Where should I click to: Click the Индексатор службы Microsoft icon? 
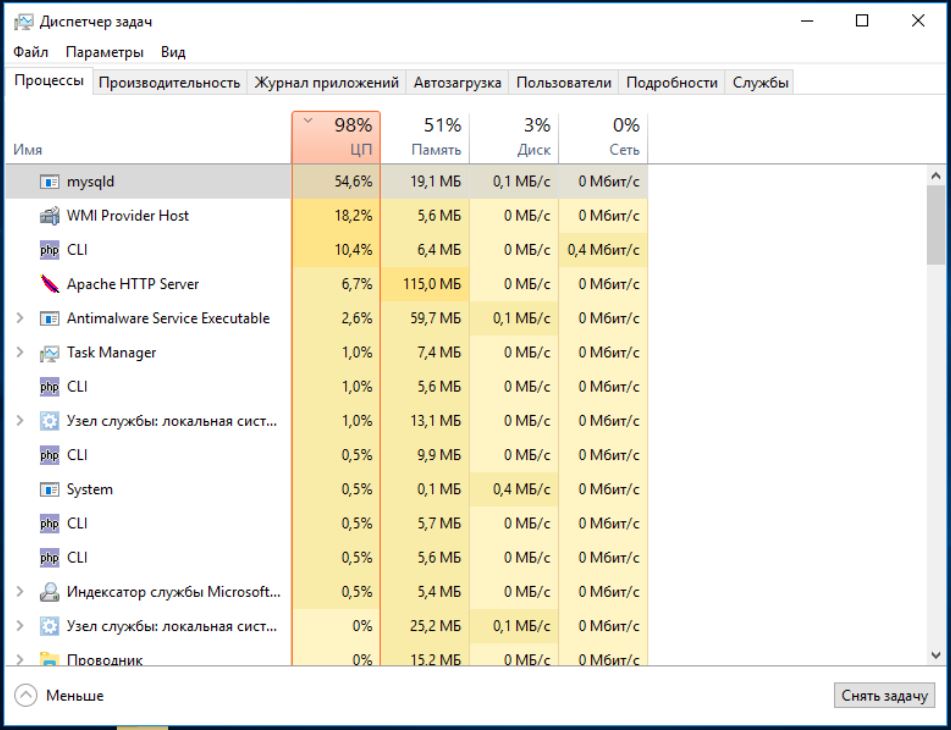[x=49, y=592]
